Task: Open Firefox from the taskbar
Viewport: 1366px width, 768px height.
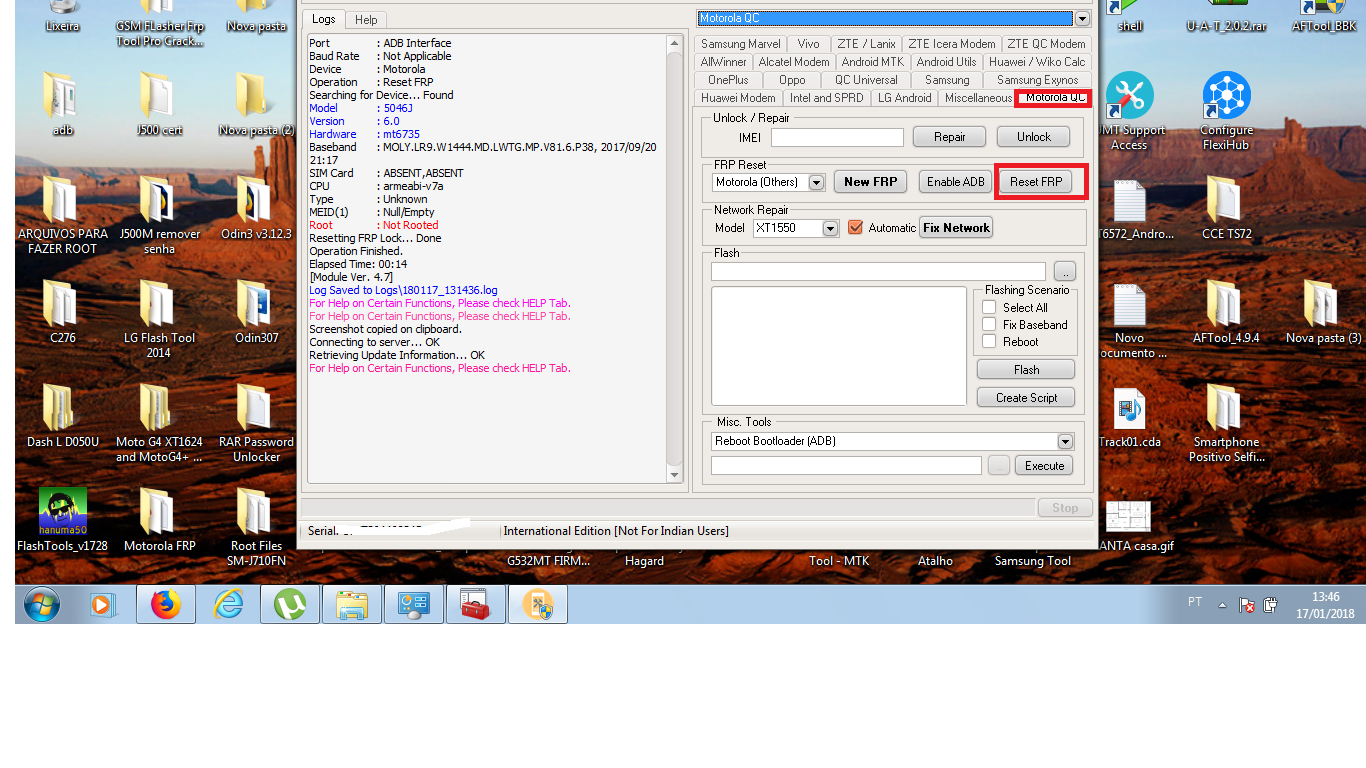Action: click(165, 605)
